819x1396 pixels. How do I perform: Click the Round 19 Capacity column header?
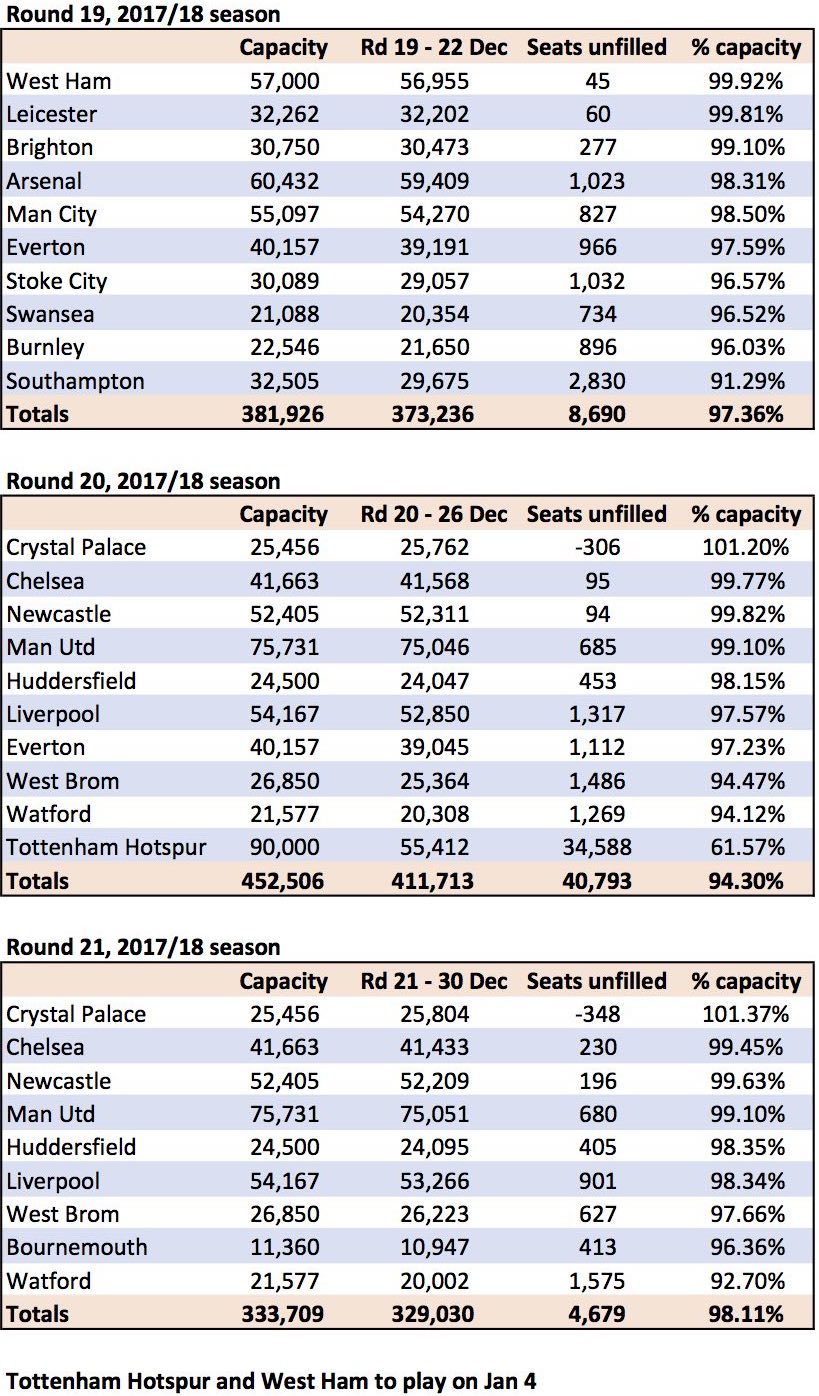[284, 47]
